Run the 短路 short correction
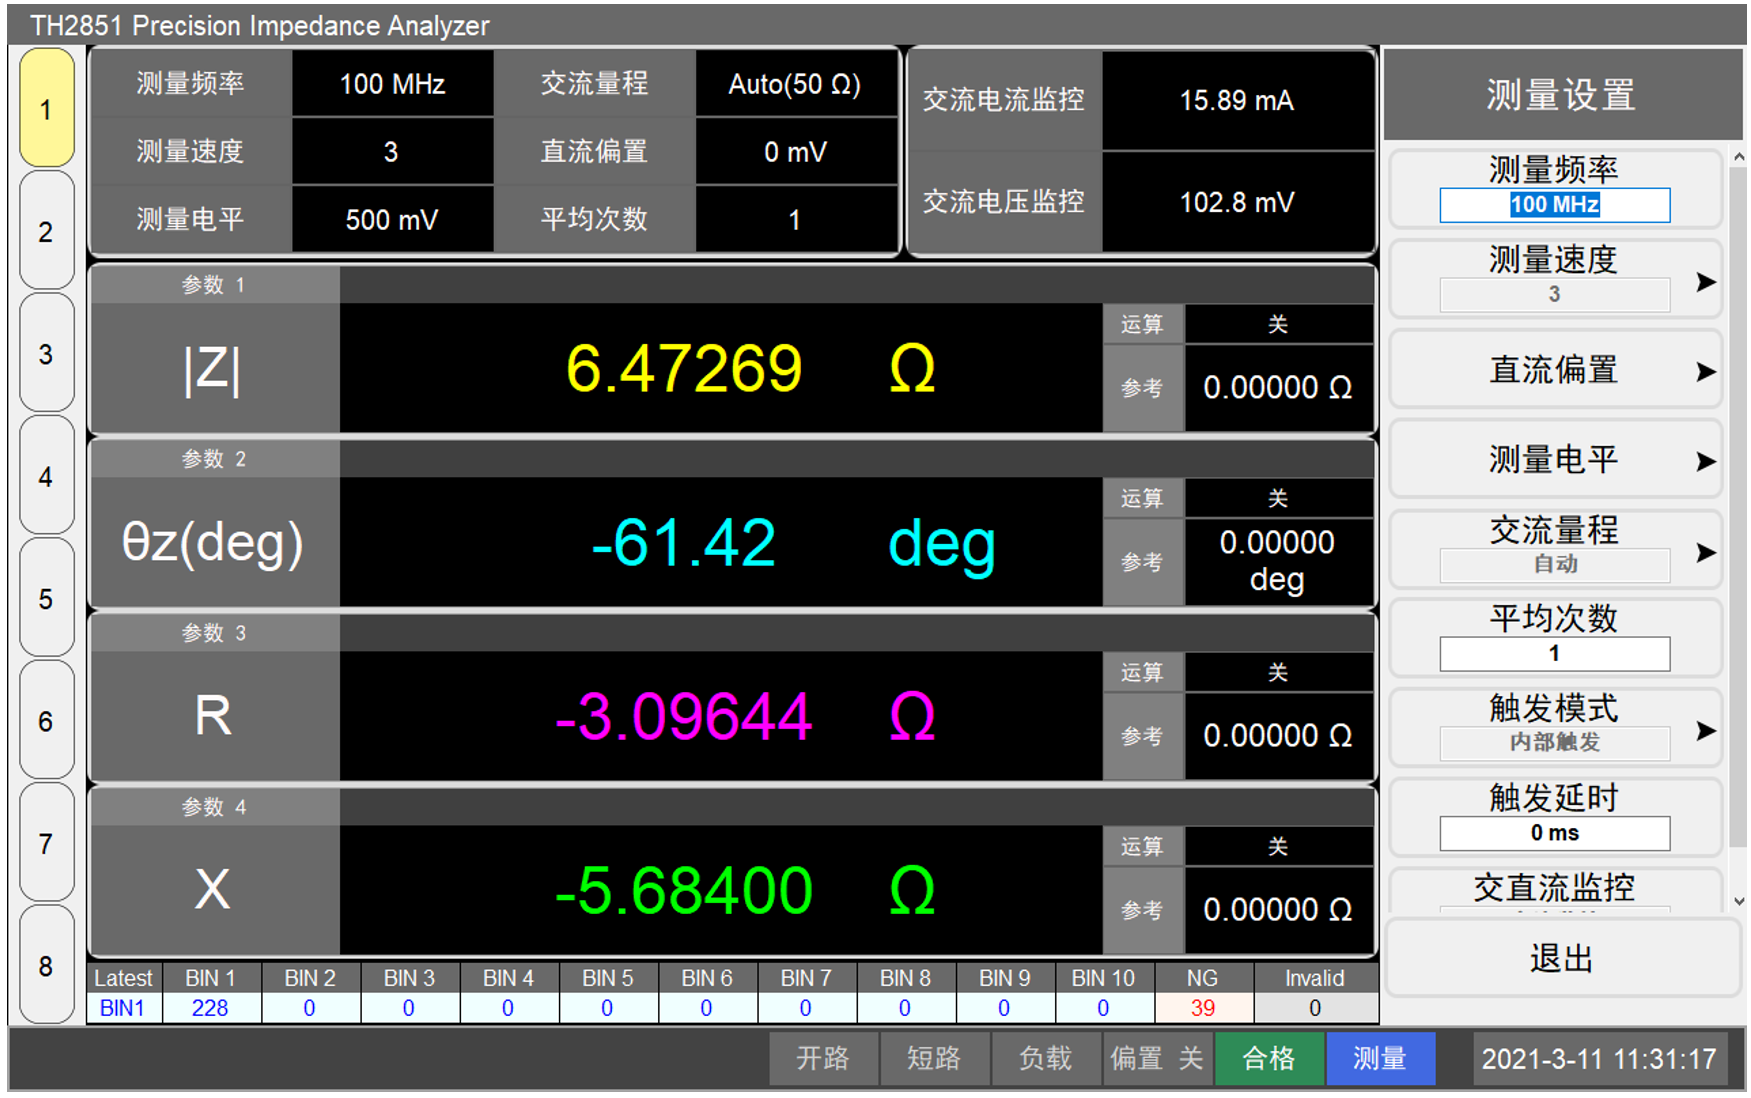 [934, 1058]
